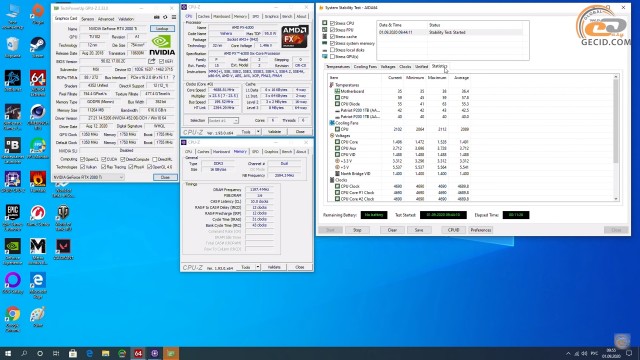Viewport: 640px width, 360px height.
Task: Collapse the Temperatures group in AIDA64 statistics
Action: click(x=331, y=85)
